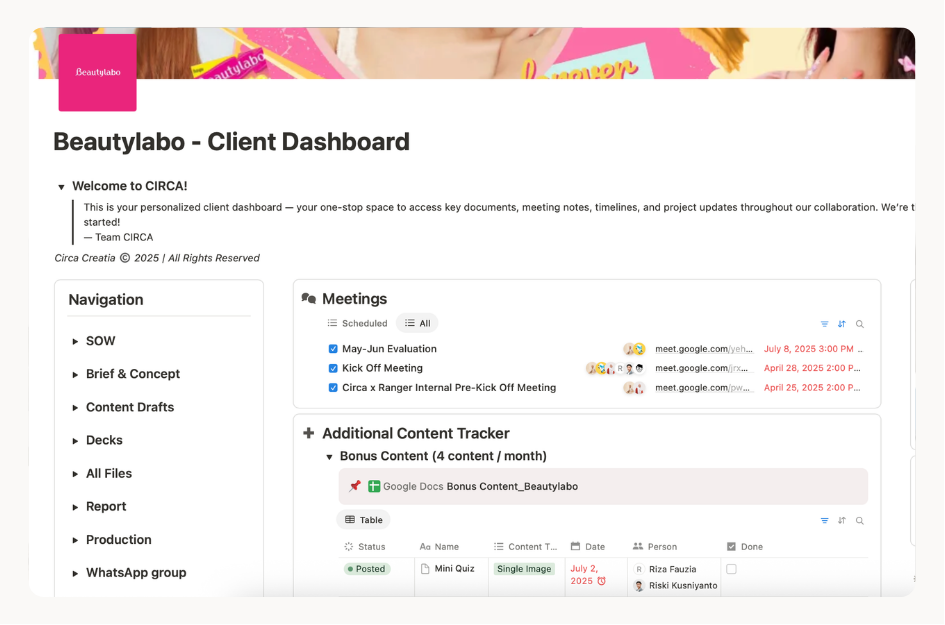945x625 pixels.
Task: Expand the All Files section
Action: 75,474
